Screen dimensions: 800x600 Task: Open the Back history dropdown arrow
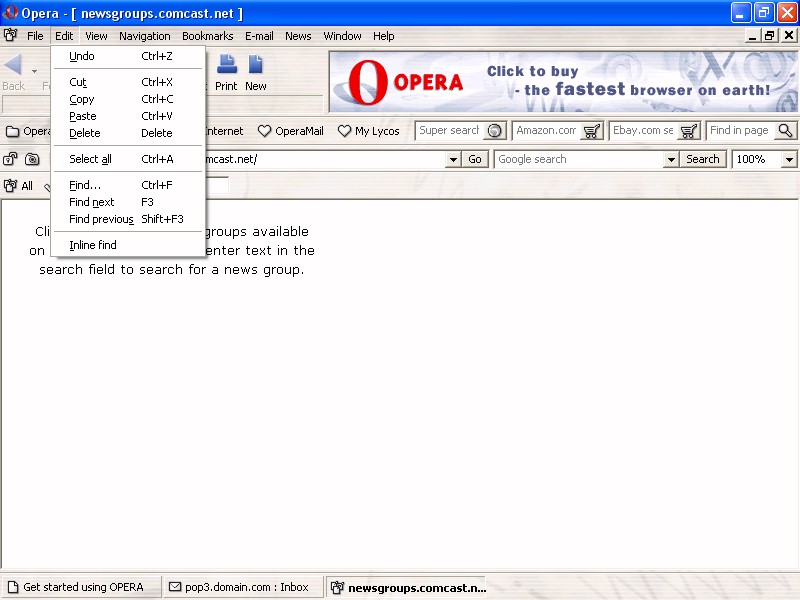tap(34, 71)
